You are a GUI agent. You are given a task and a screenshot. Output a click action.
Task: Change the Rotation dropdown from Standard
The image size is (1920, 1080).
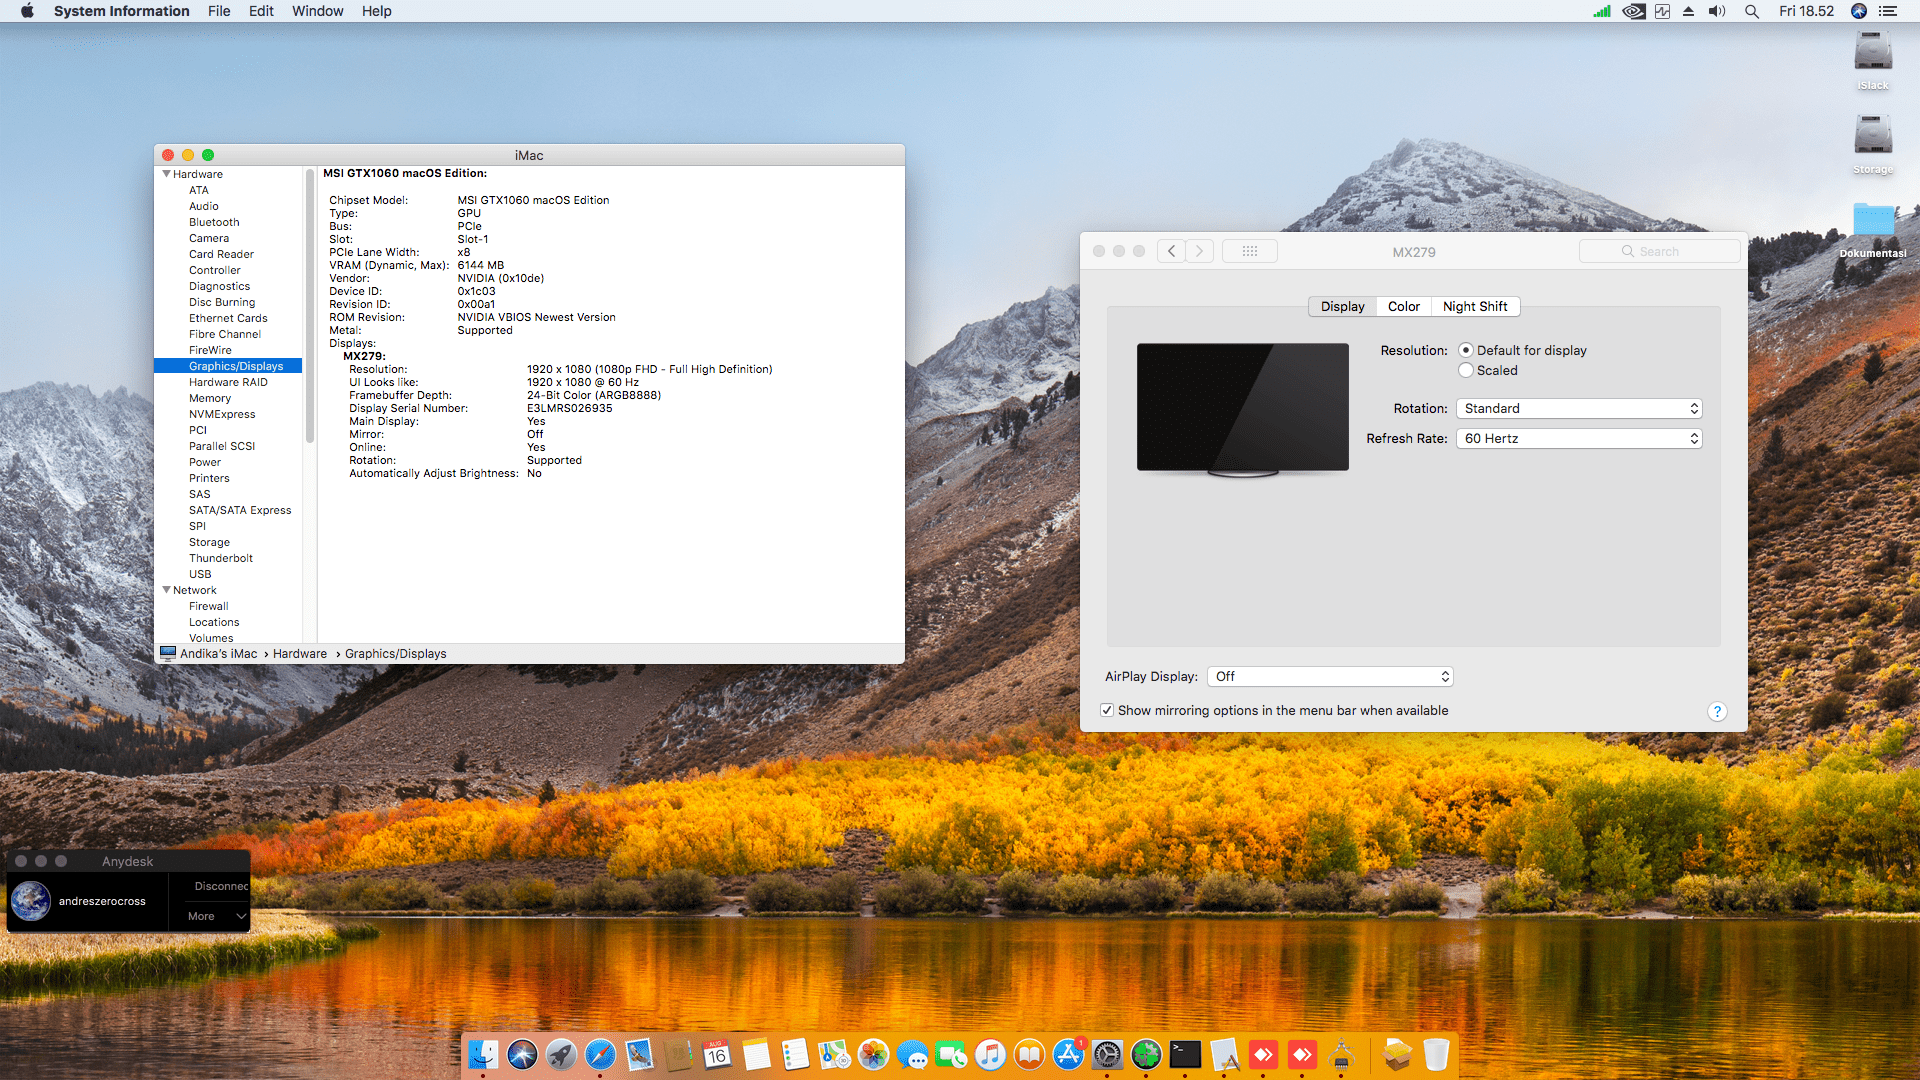[1578, 408]
